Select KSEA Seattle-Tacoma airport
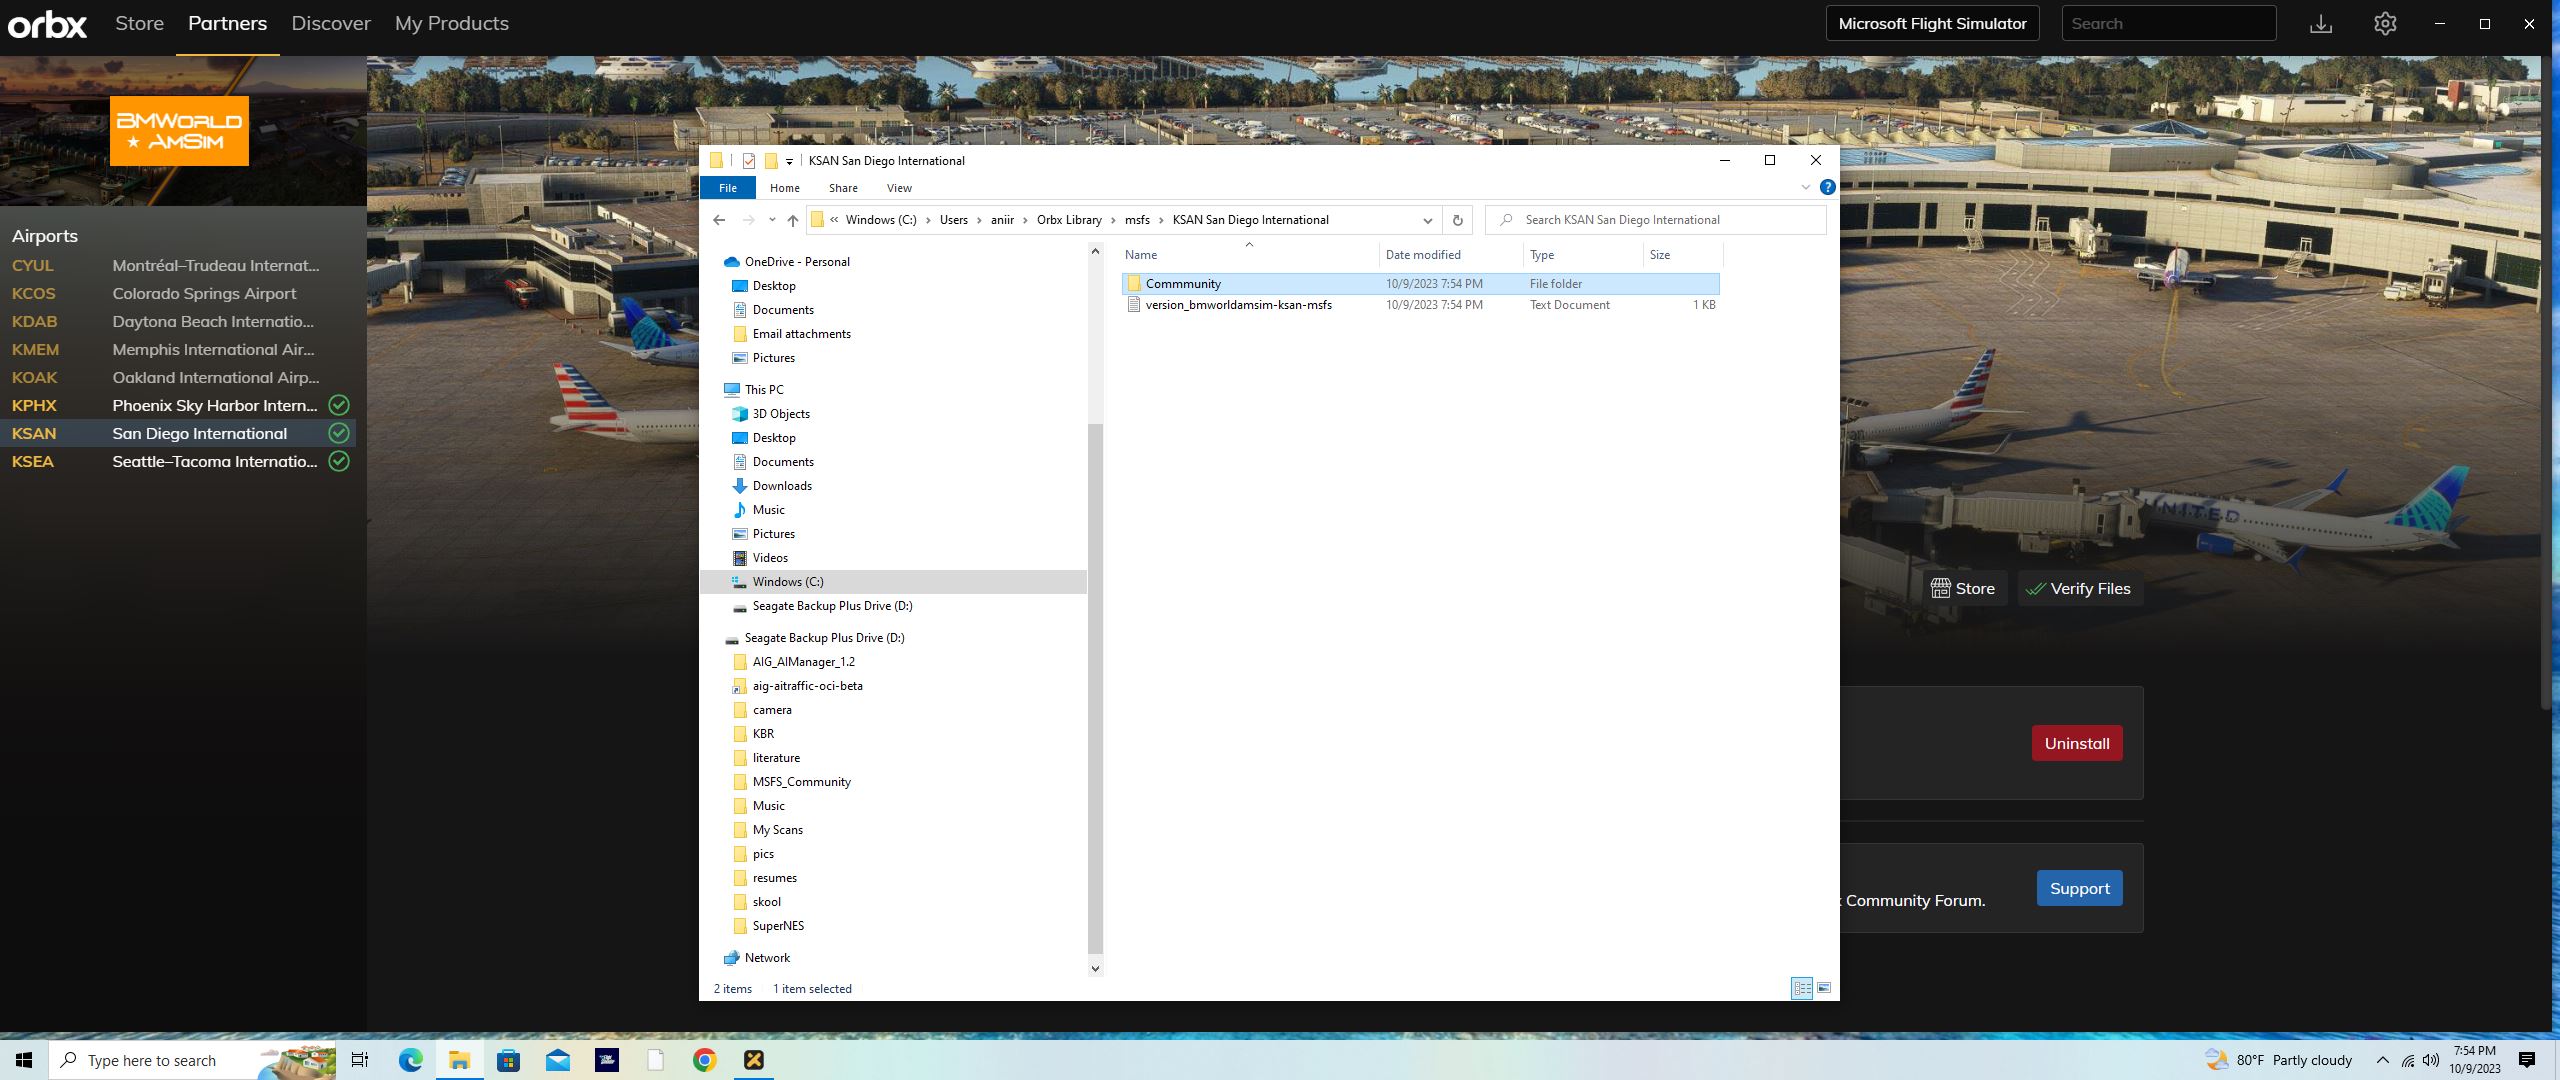 click(178, 461)
